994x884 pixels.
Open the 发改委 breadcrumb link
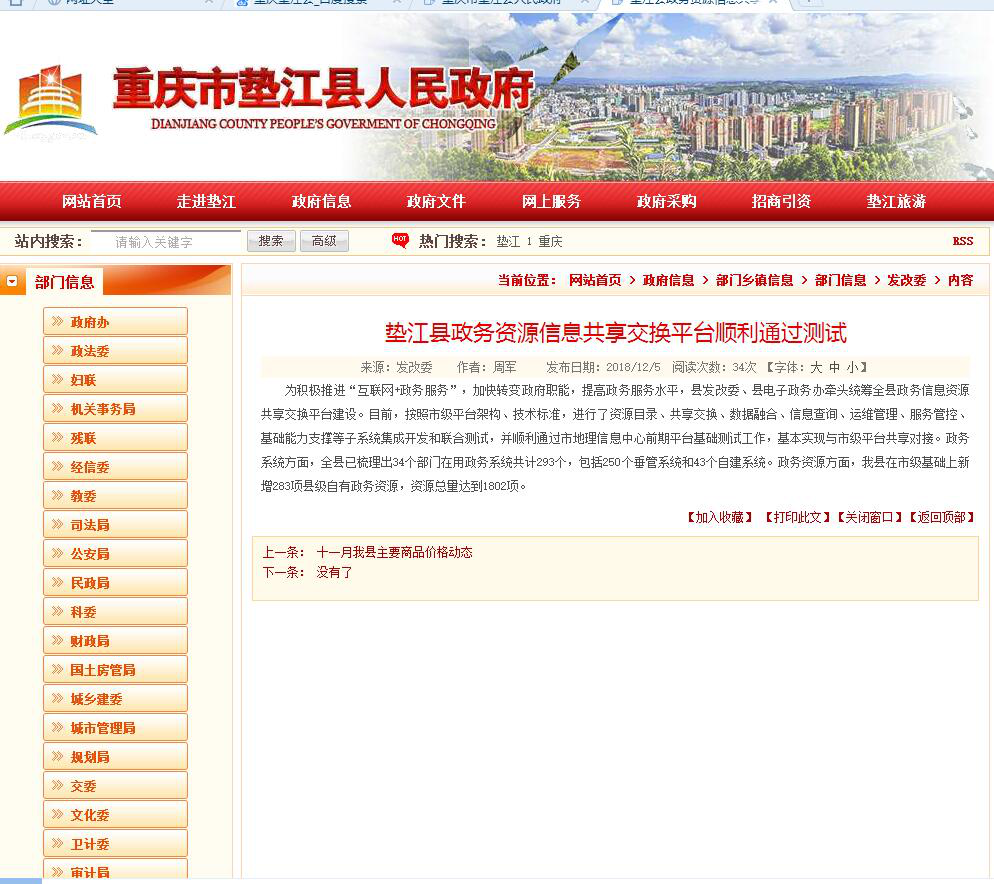(x=905, y=280)
